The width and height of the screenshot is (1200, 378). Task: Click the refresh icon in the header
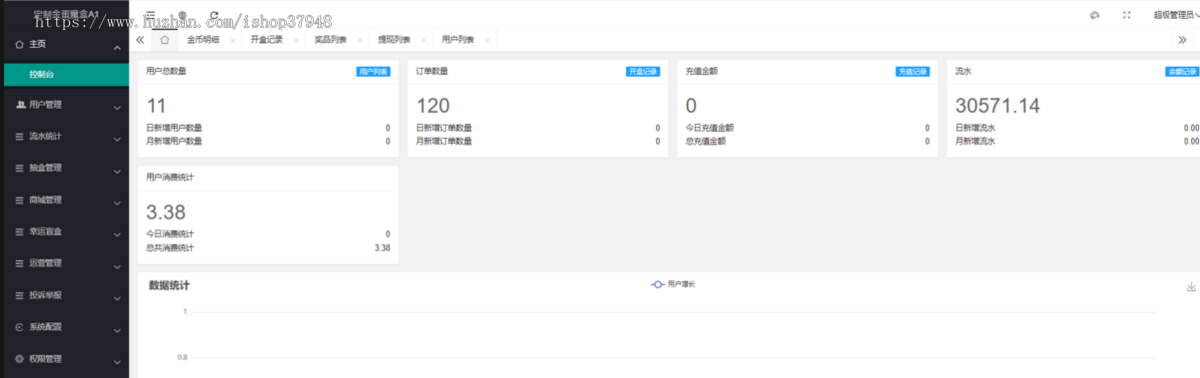(x=213, y=15)
